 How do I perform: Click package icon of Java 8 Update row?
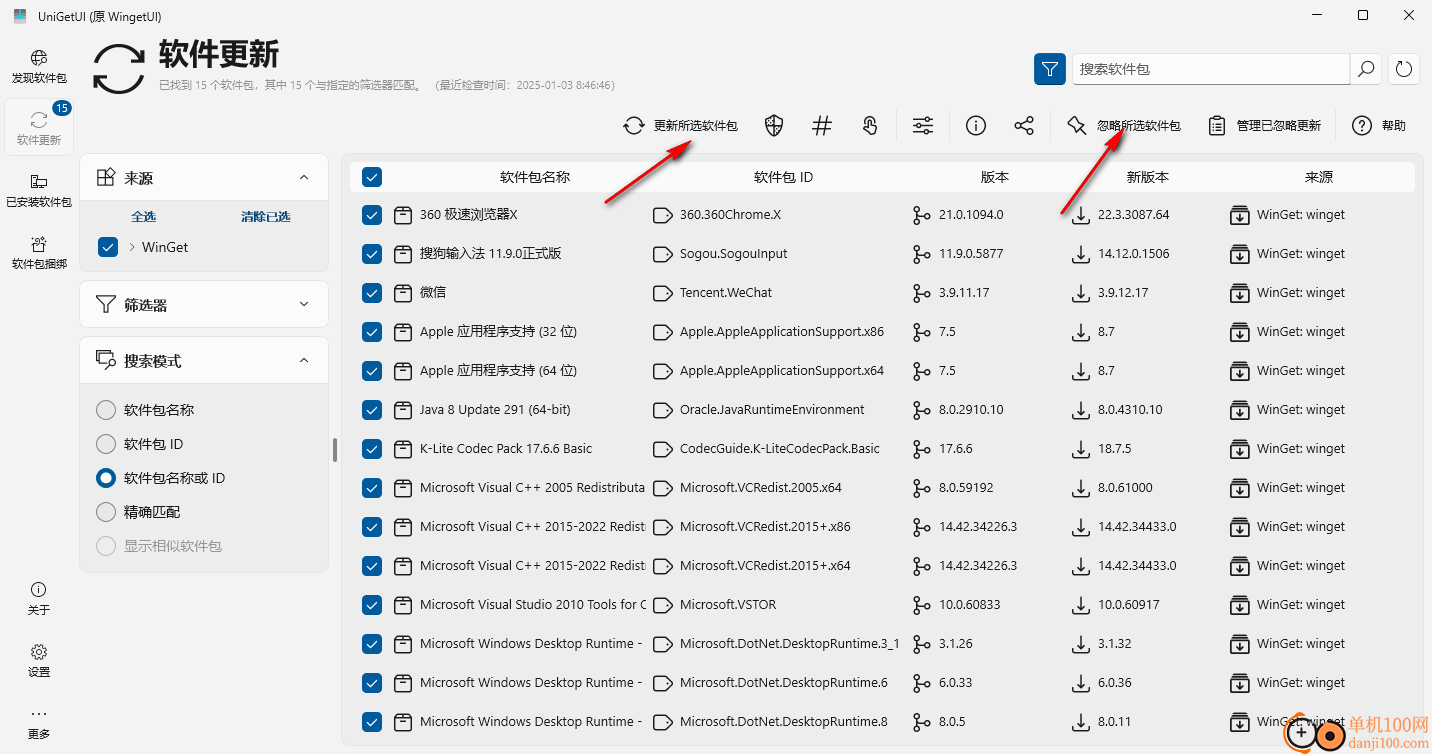[x=403, y=409]
